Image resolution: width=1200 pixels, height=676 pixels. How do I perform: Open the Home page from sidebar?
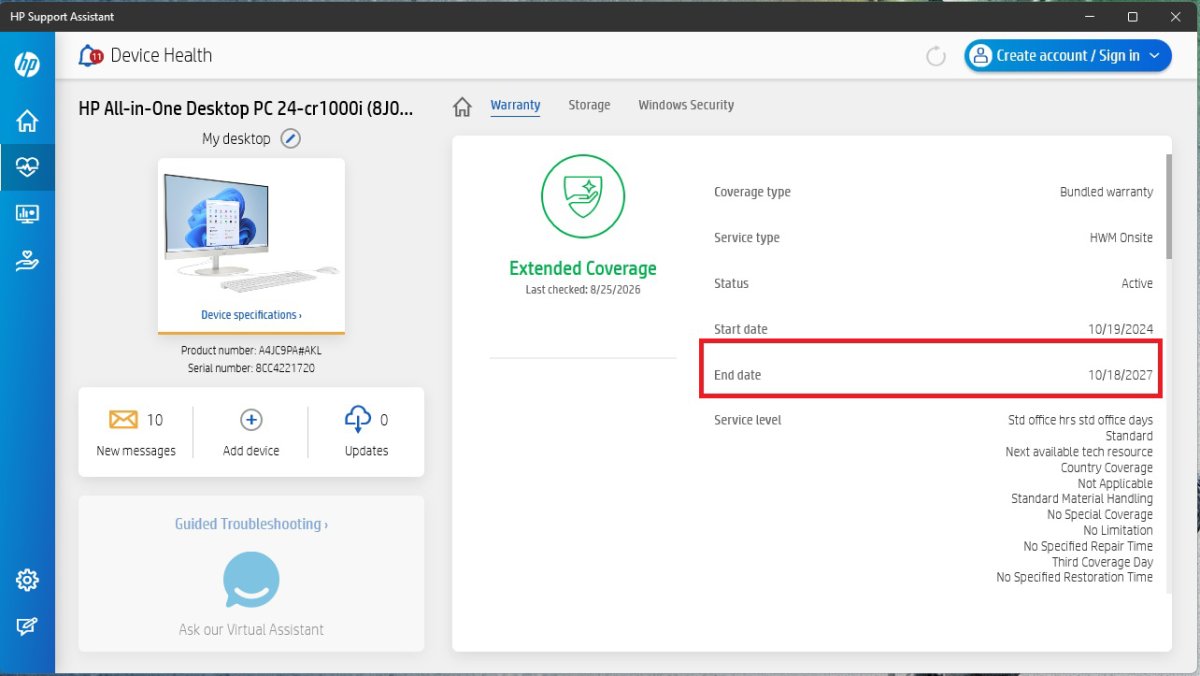(x=27, y=122)
